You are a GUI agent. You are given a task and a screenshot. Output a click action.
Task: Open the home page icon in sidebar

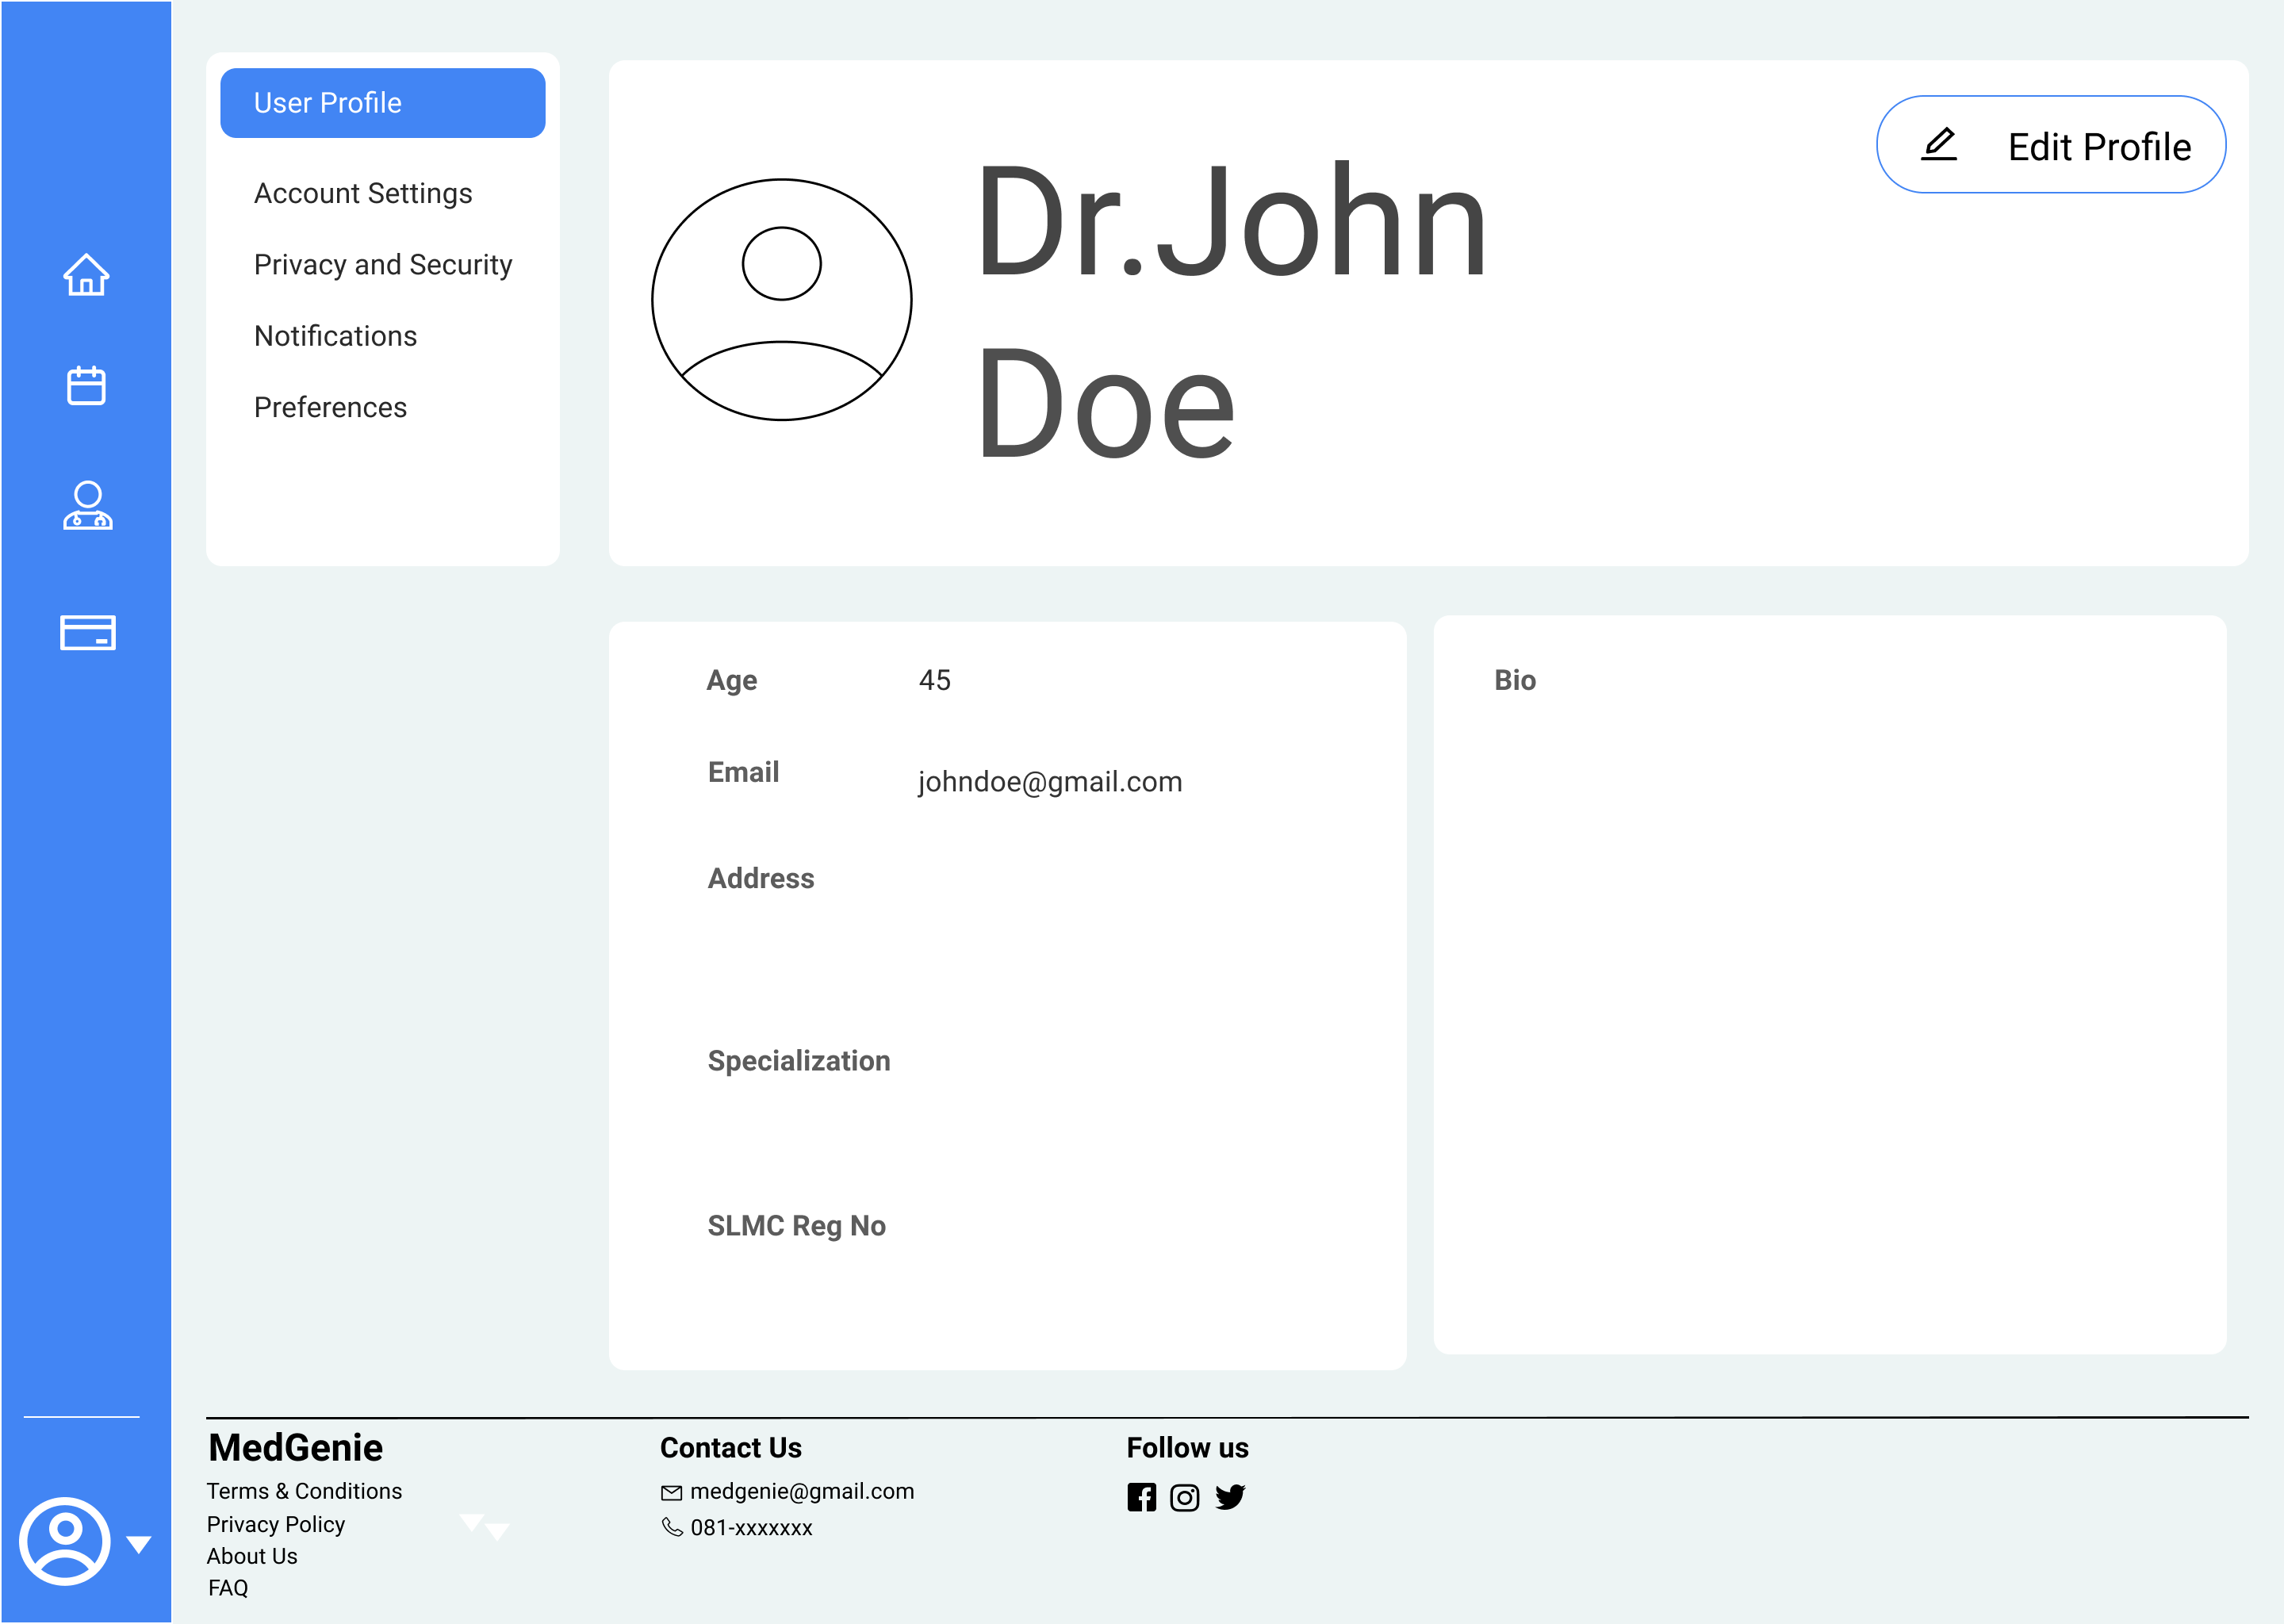(86, 275)
